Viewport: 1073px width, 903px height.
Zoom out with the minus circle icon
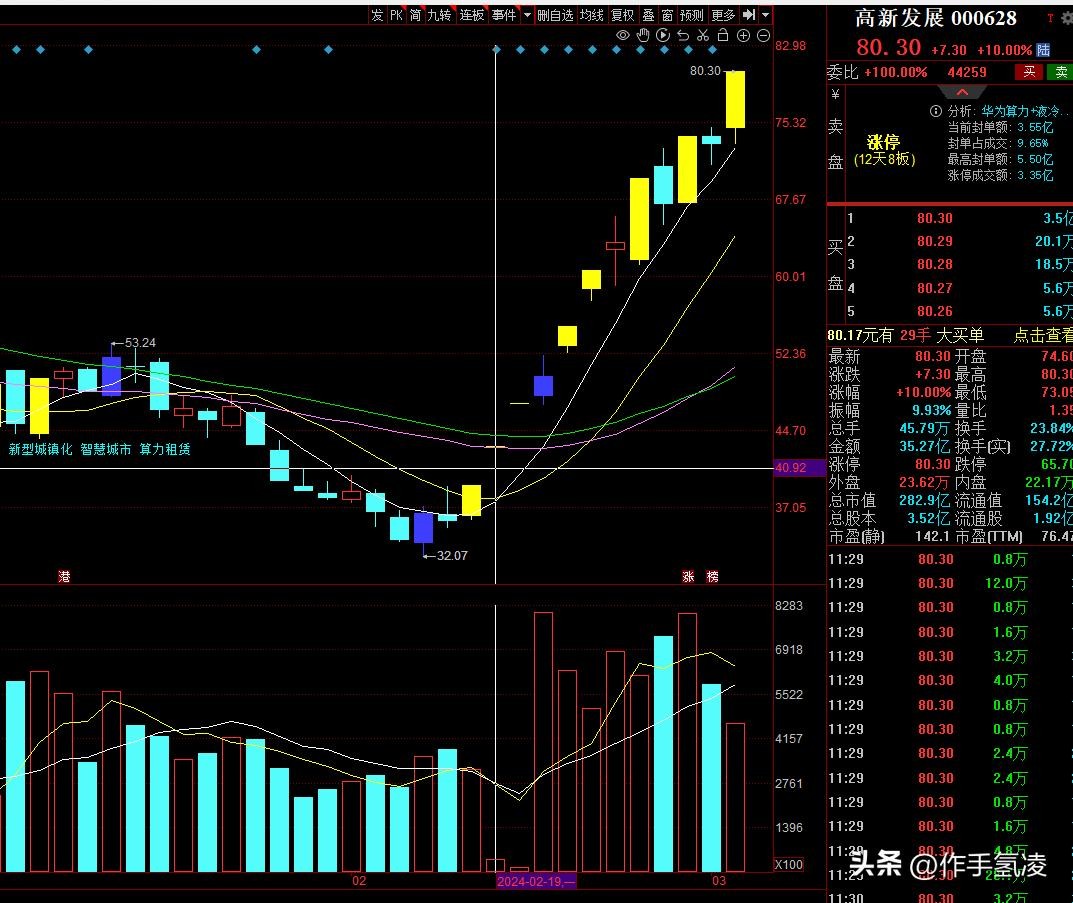(x=763, y=35)
